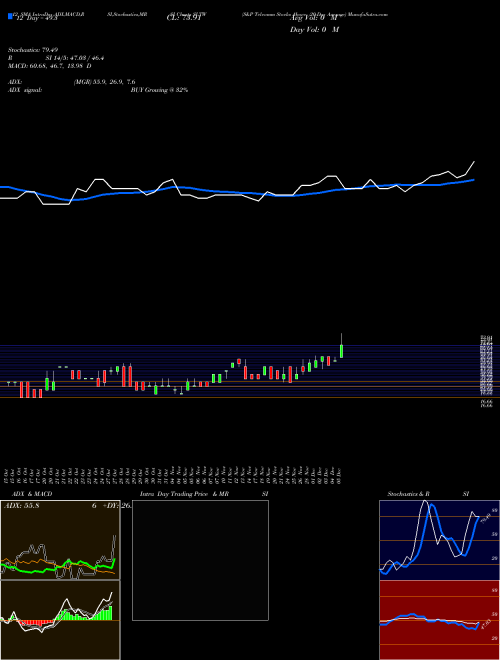Screen dimensions: 500x660
Task: Click the empty Intra Day Trading Price panel
Action: 200,560
